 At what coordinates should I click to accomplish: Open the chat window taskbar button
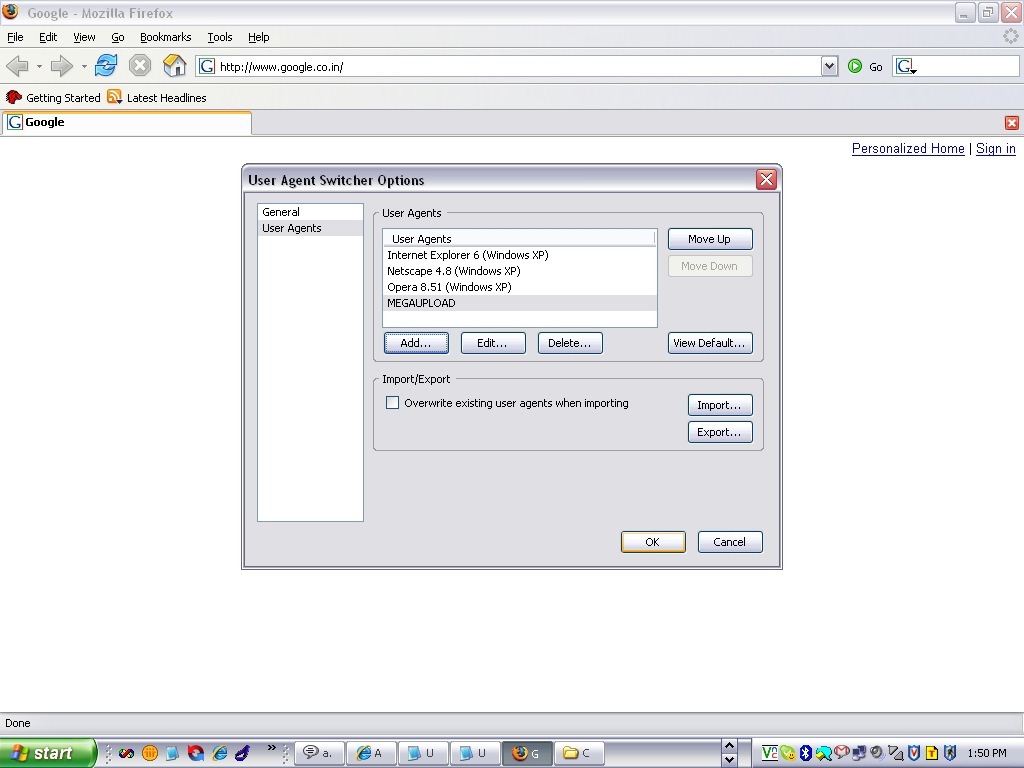click(319, 753)
